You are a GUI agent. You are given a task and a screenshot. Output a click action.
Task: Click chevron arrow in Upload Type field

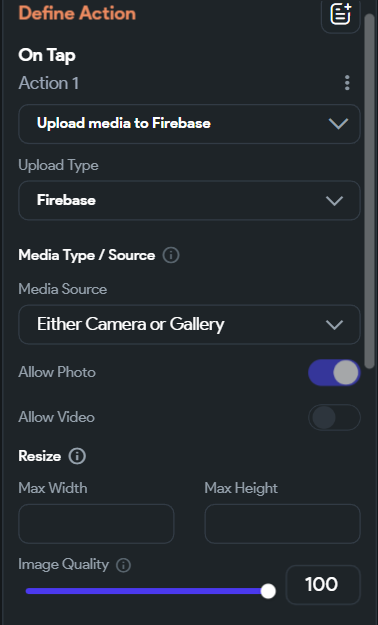pos(334,200)
